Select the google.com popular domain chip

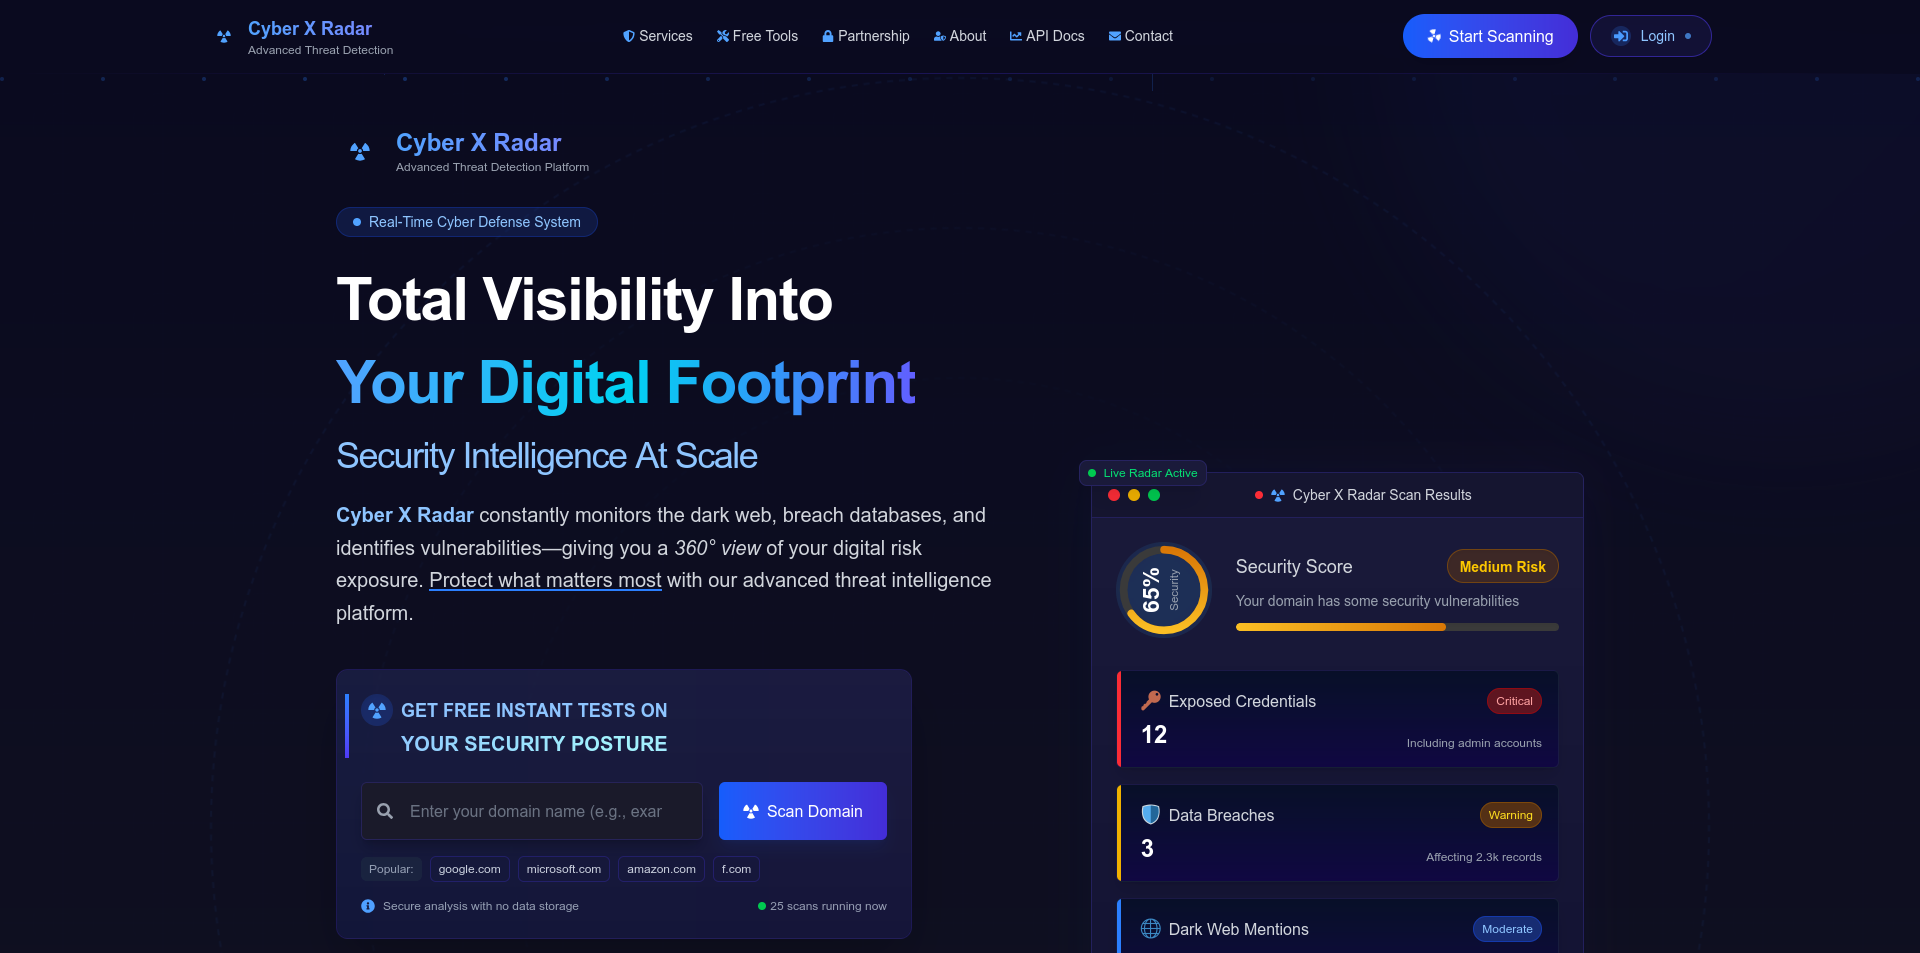coord(469,869)
